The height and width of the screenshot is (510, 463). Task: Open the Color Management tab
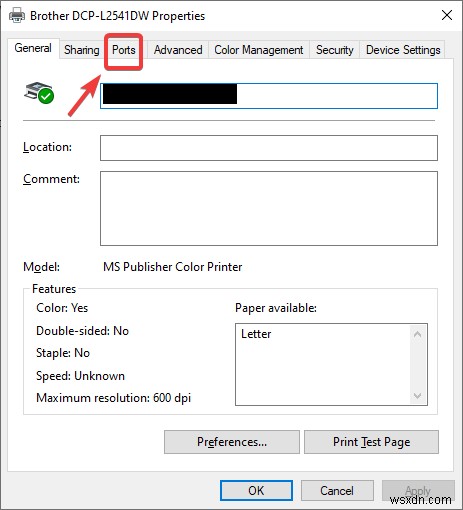pyautogui.click(x=259, y=50)
